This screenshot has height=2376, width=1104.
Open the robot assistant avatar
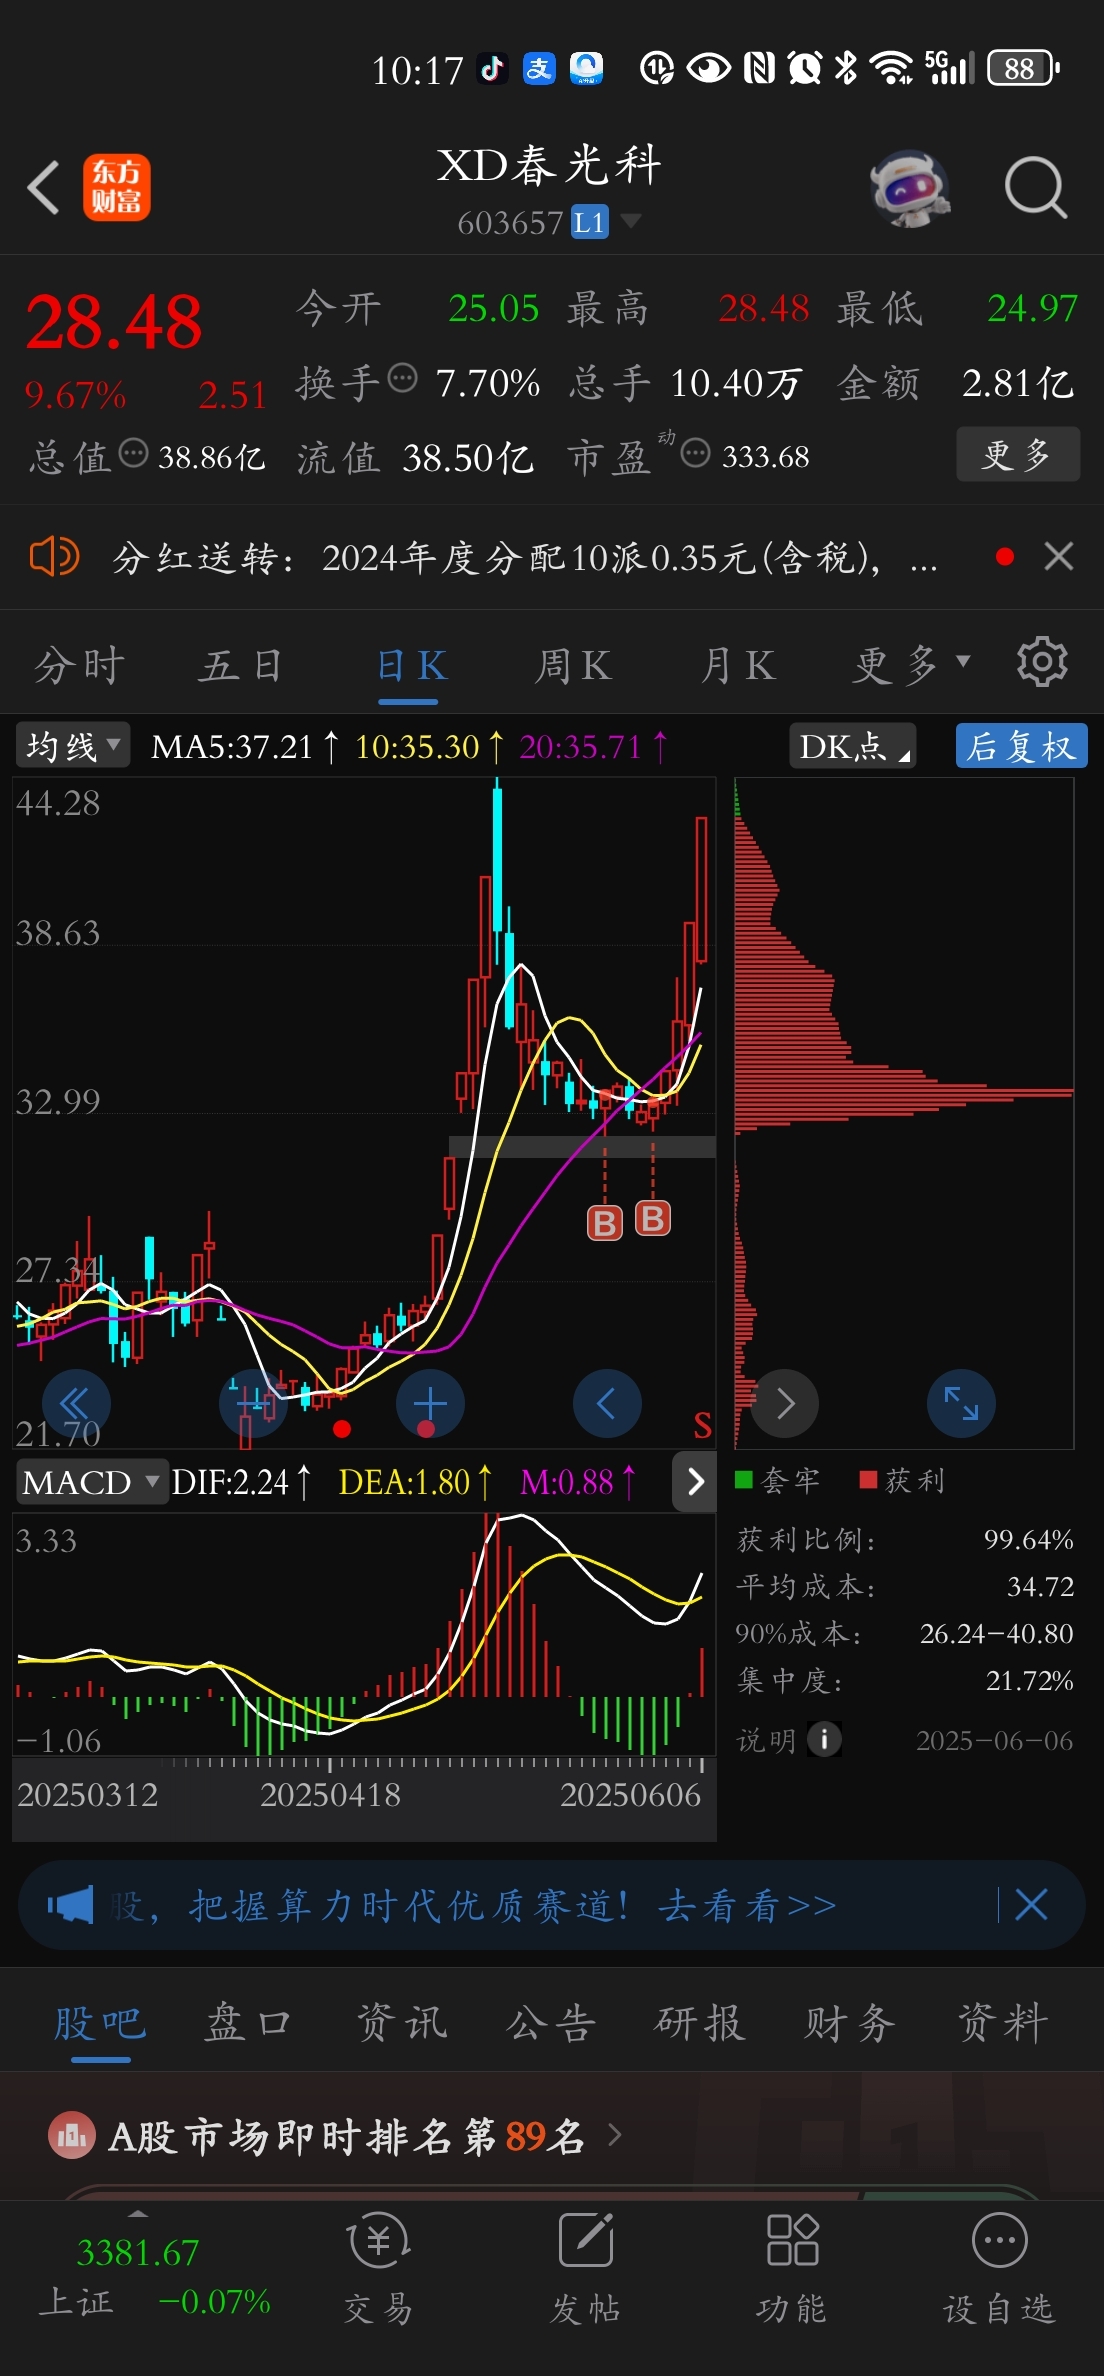908,187
